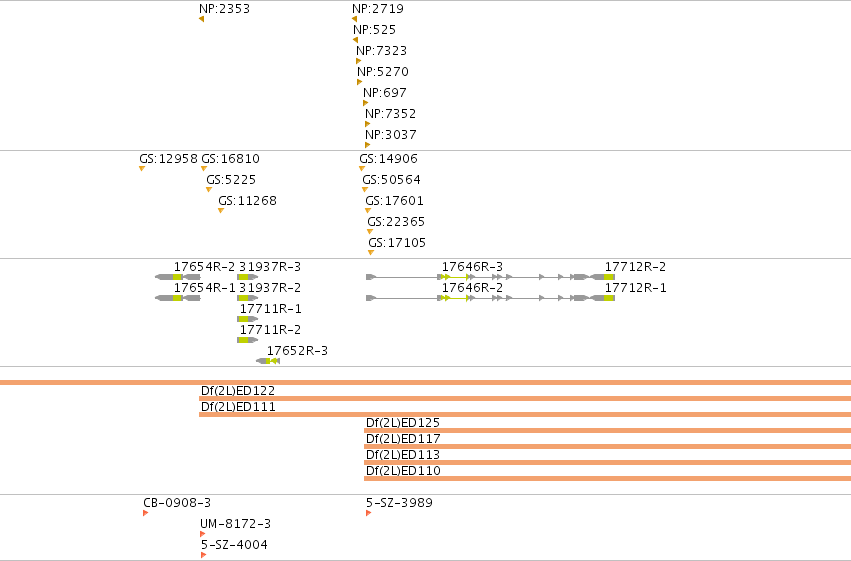Click the NP:2353 insertion marker triangle

tap(201, 19)
